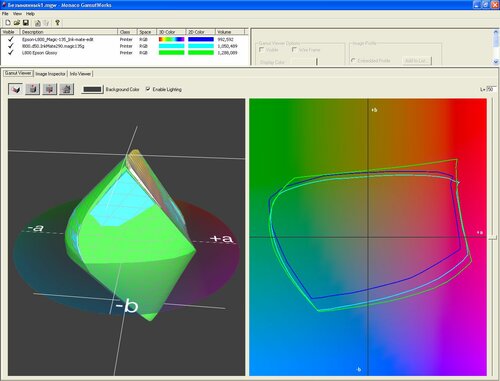
Task: Click the volume value 992,592
Action: coord(225,39)
